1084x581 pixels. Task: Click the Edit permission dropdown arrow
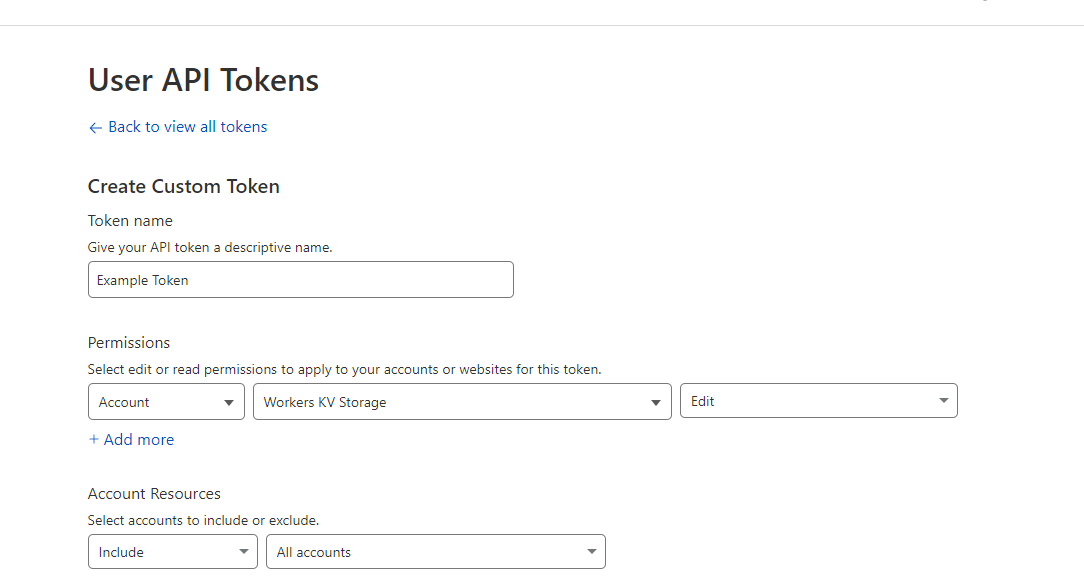click(943, 400)
